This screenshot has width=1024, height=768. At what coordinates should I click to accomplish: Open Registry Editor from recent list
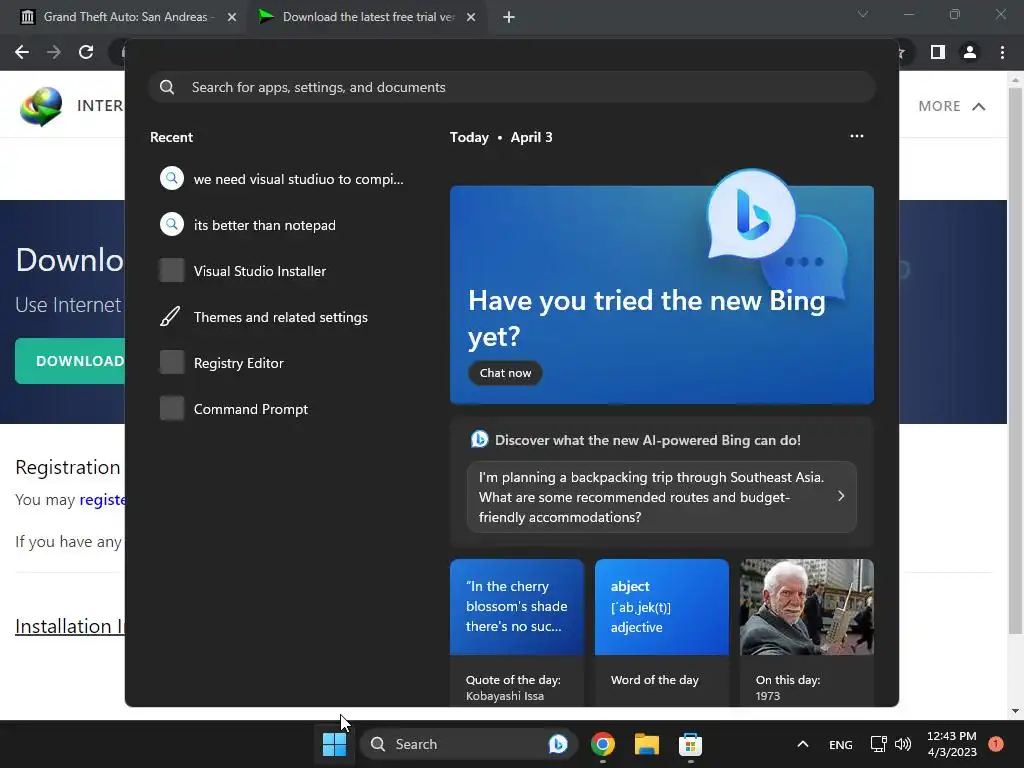[283, 362]
